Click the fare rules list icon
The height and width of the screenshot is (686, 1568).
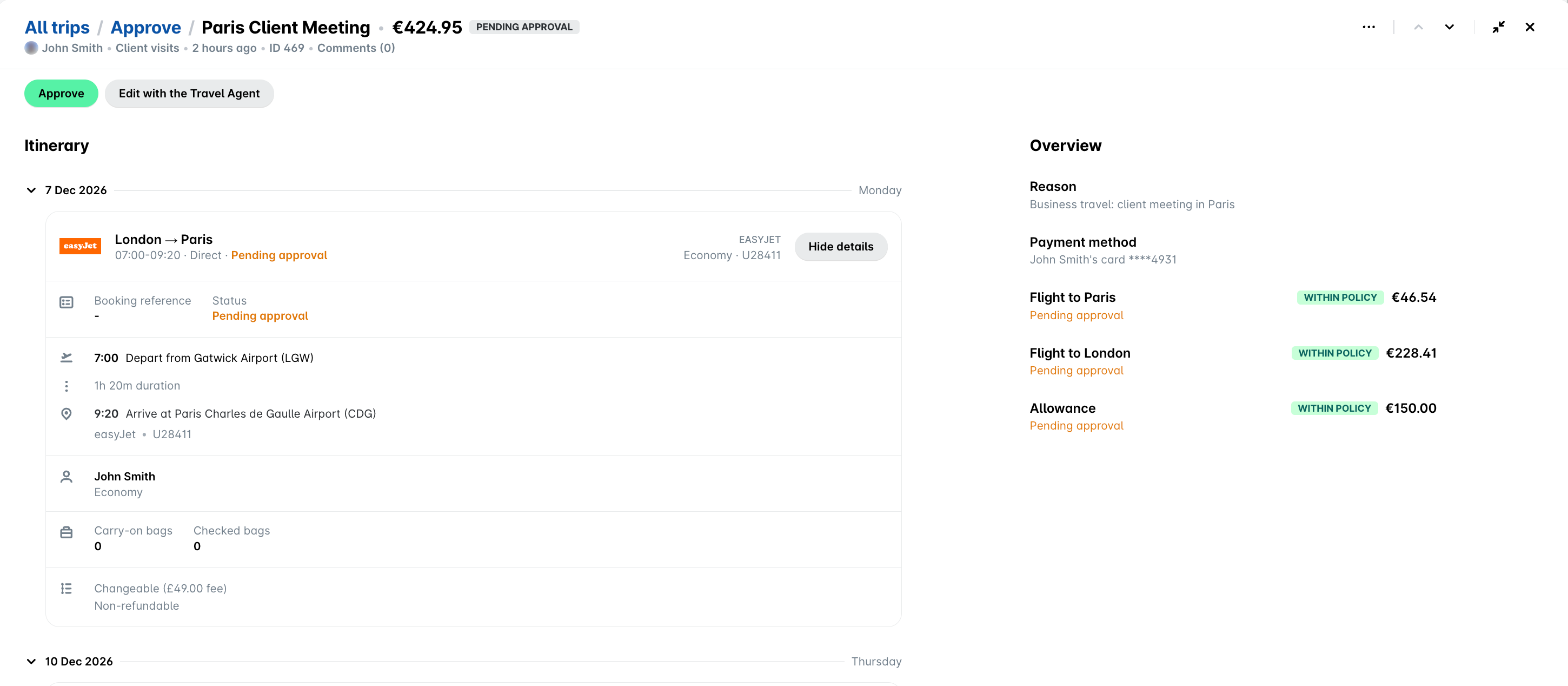pos(67,589)
